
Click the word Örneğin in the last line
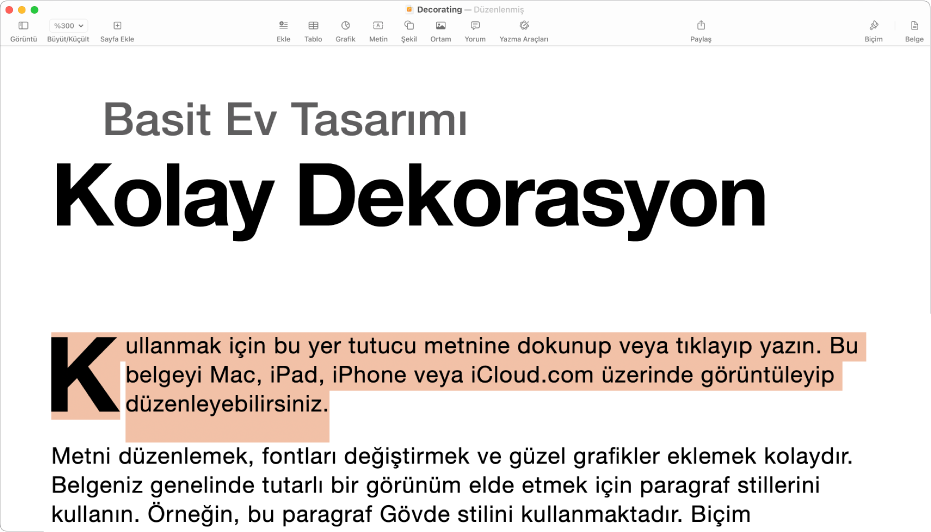coord(194,514)
